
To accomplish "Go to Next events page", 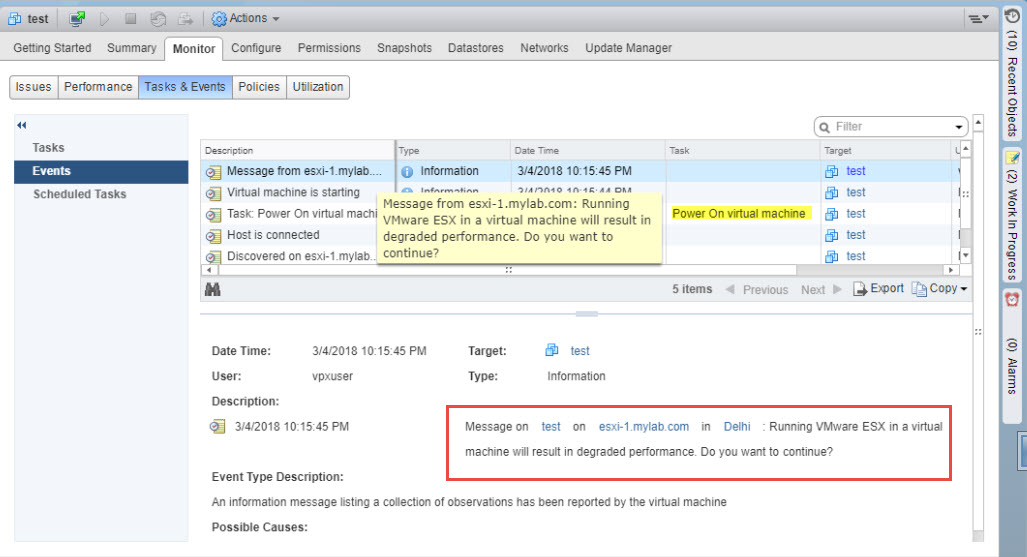I will (821, 290).
